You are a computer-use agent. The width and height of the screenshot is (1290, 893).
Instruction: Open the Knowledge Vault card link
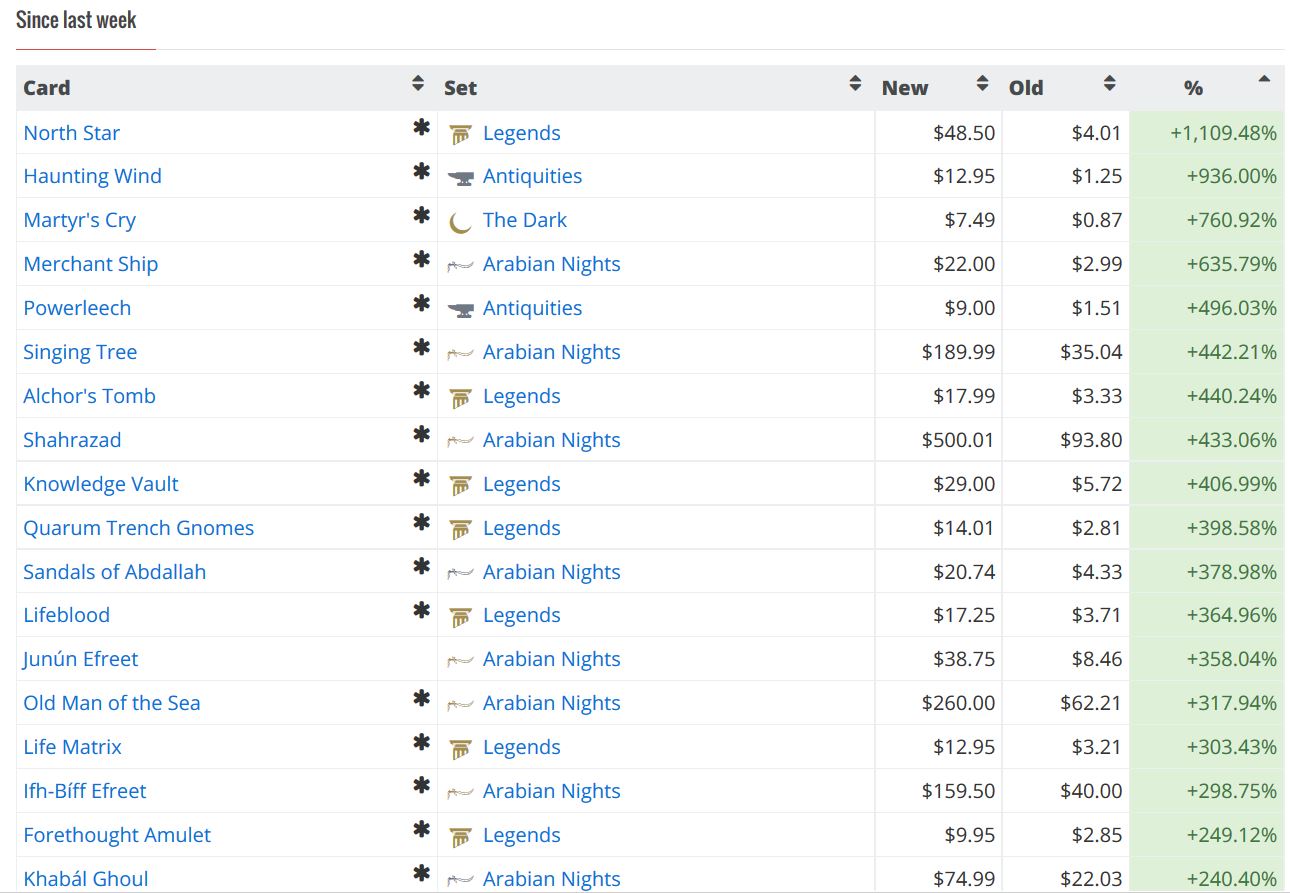pyautogui.click(x=101, y=484)
